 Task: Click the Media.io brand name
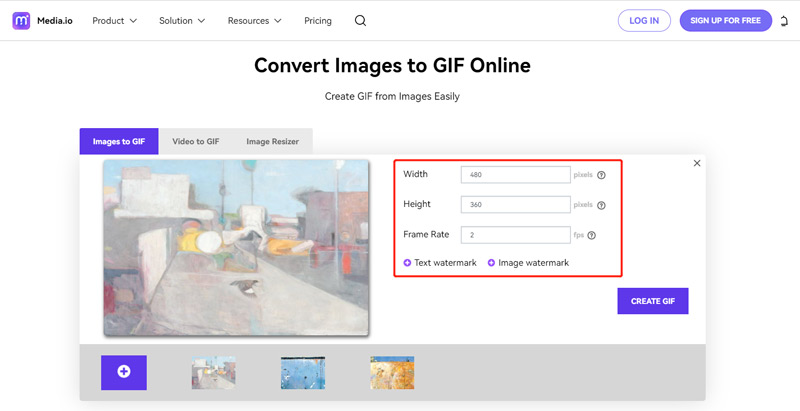[55, 21]
